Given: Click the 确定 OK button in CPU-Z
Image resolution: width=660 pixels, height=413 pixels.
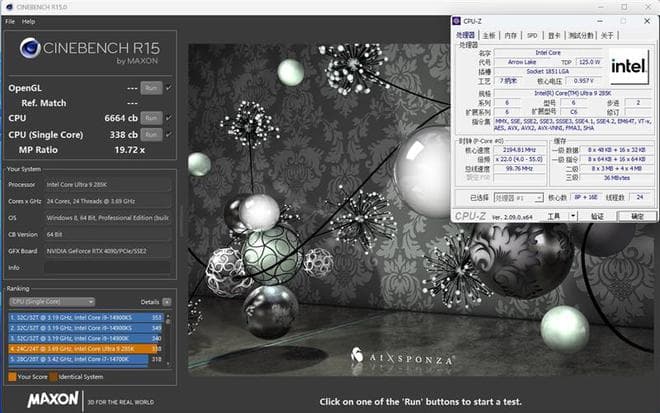Looking at the screenshot, I should click(637, 216).
